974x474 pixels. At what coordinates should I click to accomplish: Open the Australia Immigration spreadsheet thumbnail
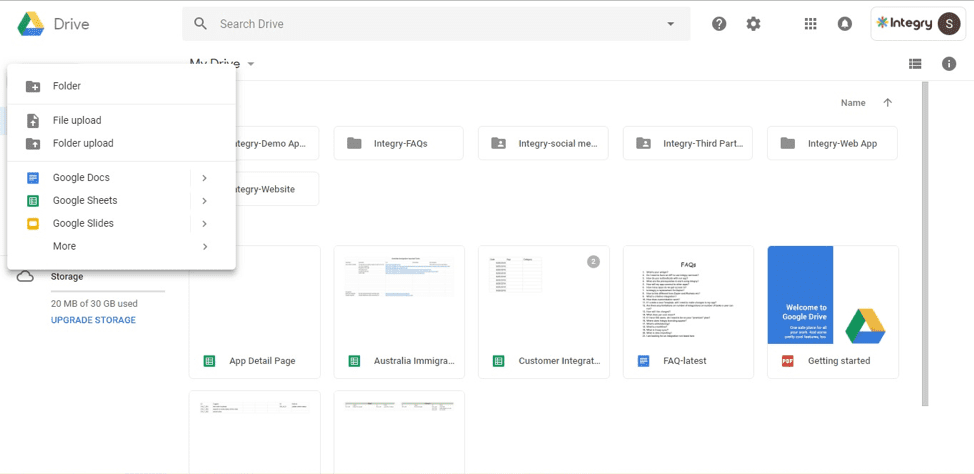tap(399, 295)
